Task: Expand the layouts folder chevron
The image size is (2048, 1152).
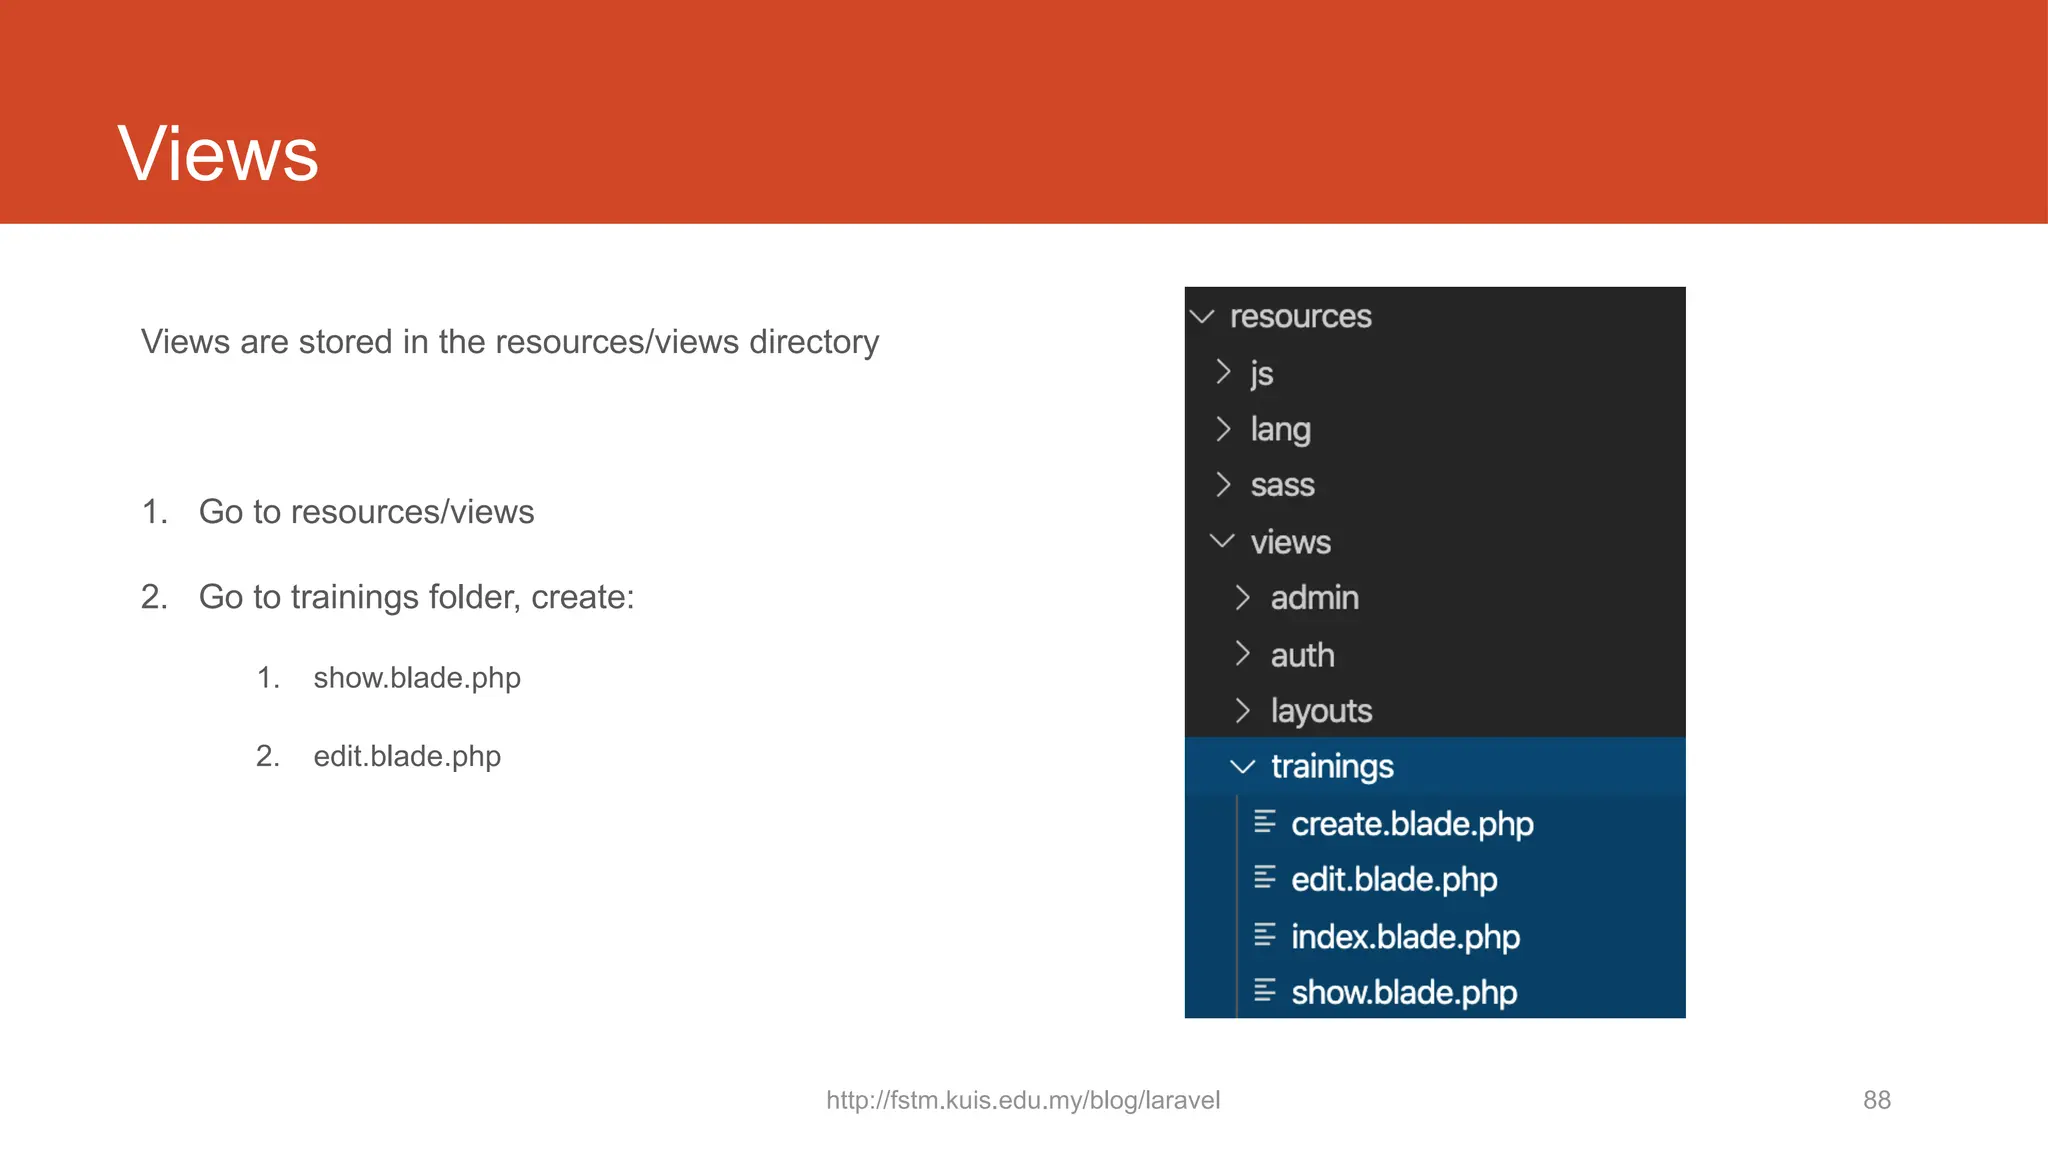Action: tap(1243, 711)
